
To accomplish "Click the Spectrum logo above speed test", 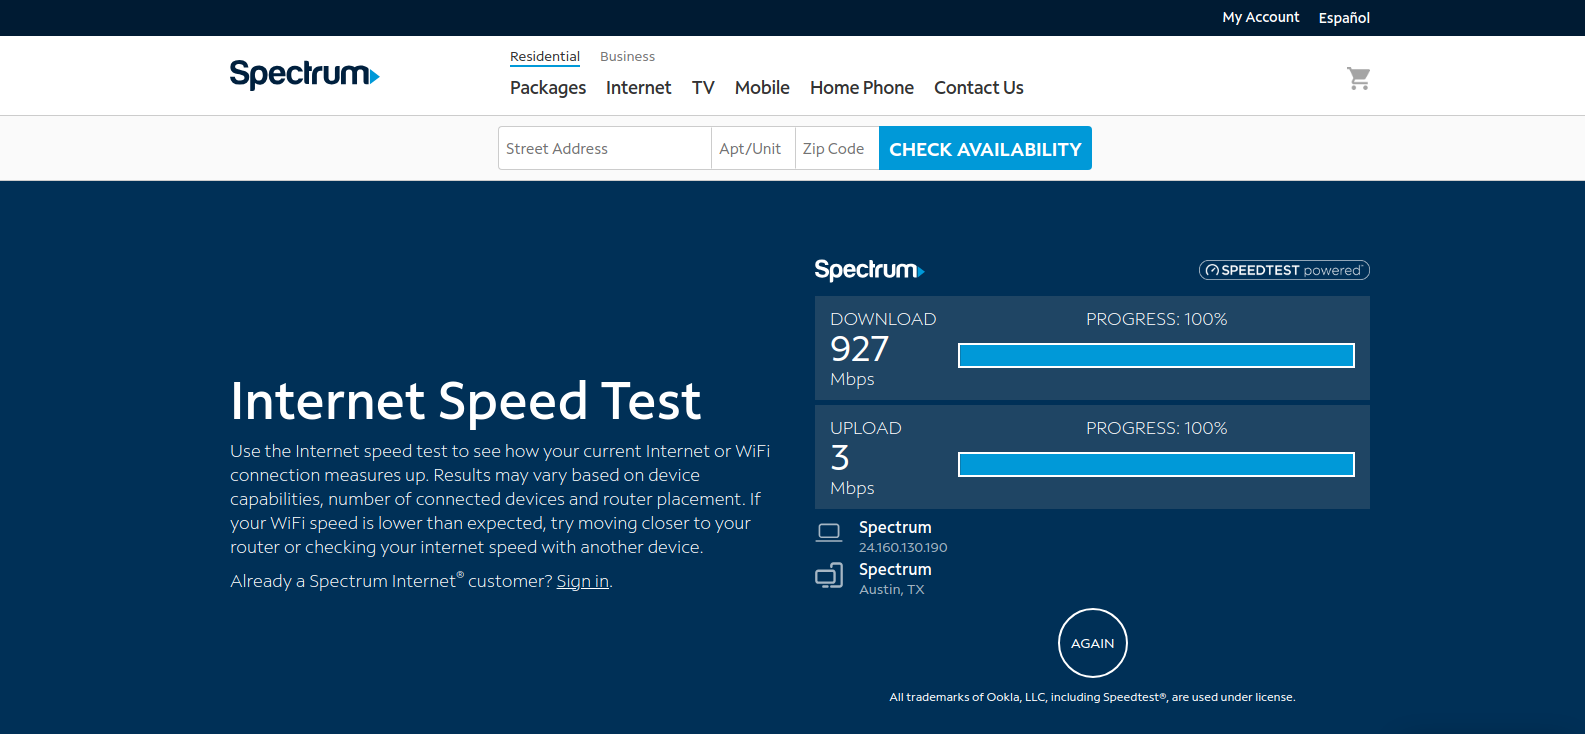I will (869, 270).
